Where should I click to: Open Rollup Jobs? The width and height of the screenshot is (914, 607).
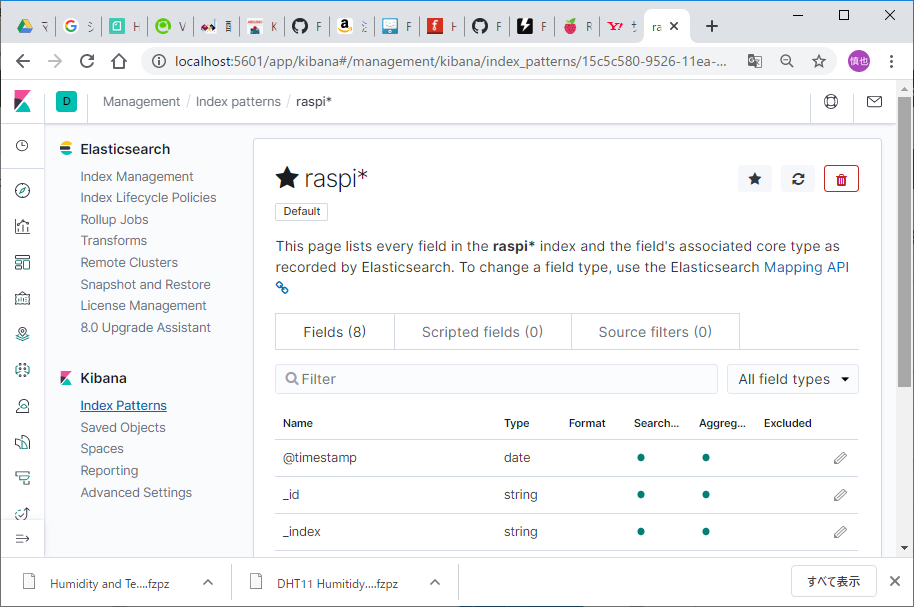pyautogui.click(x=114, y=219)
